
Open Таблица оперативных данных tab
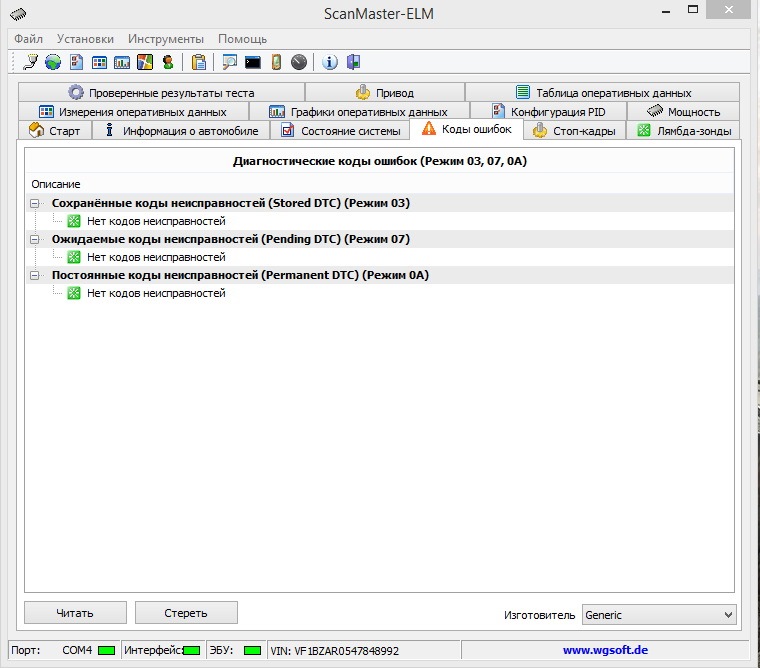(602, 92)
